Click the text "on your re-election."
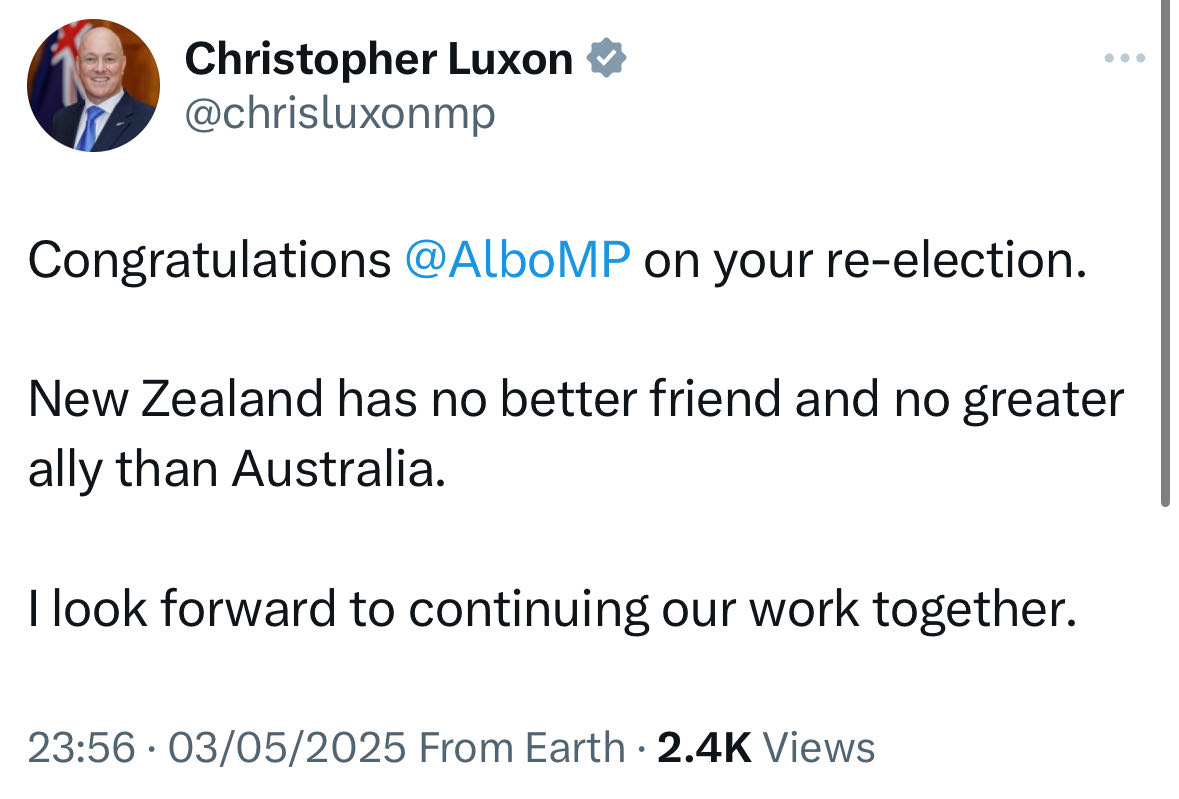1179x799 pixels. click(864, 261)
